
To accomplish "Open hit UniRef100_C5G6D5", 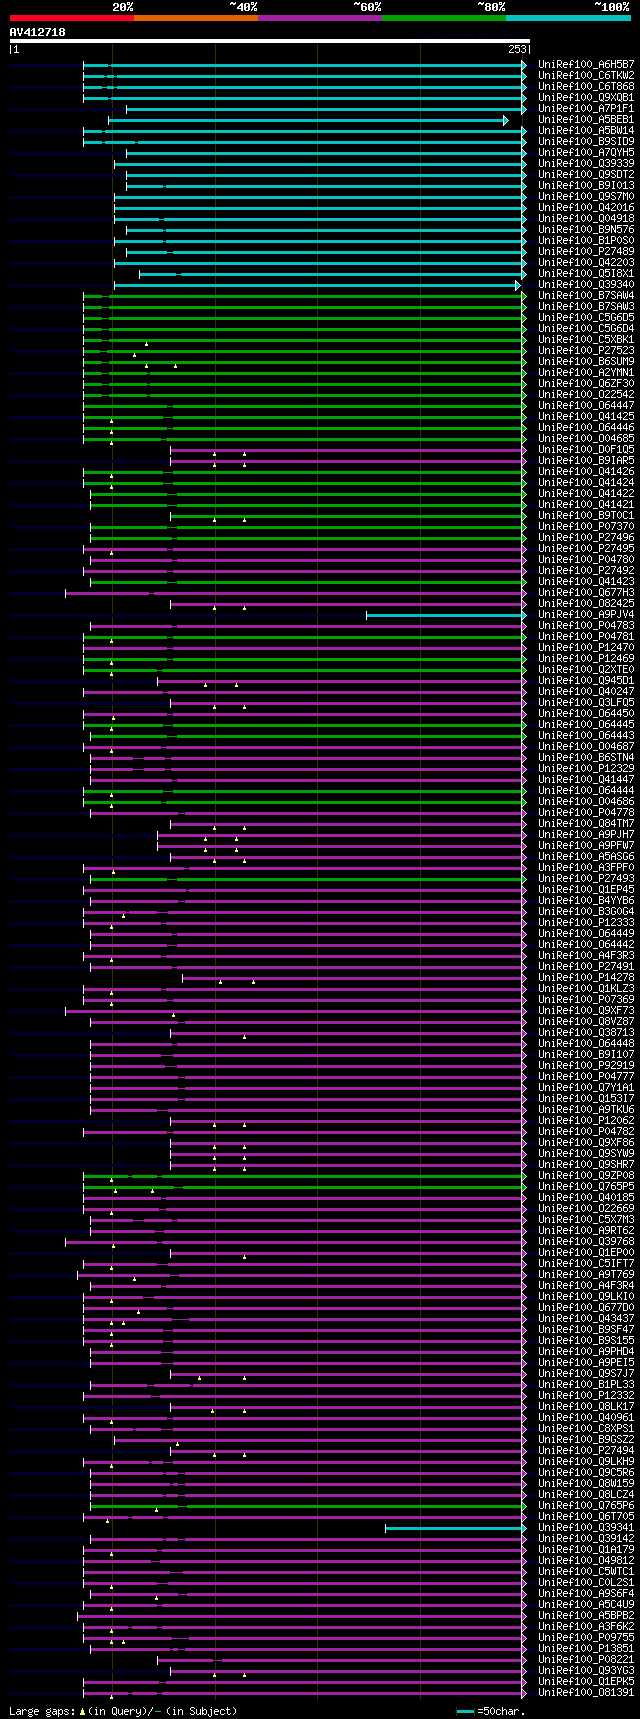I will tap(586, 317).
